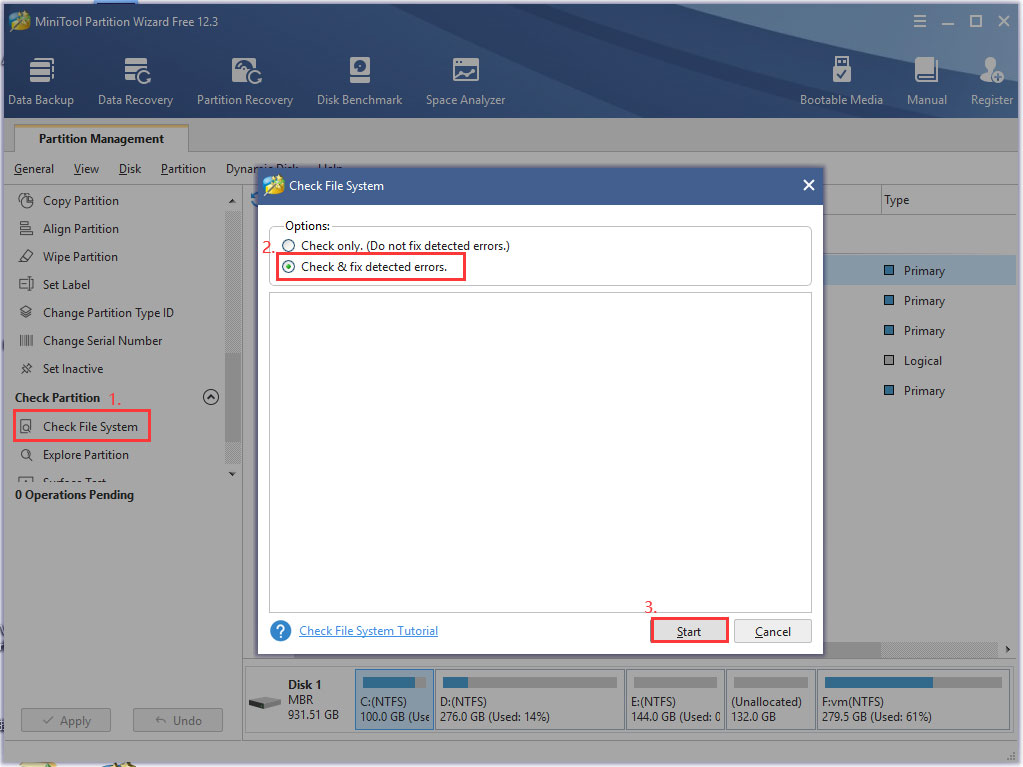
Task: Click the Disk 1 drive icon
Action: tap(264, 703)
